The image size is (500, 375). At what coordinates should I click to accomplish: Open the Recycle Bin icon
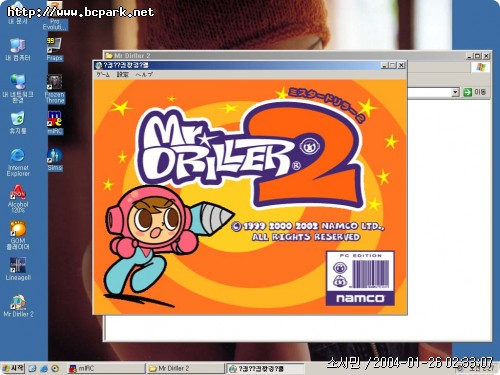[17, 122]
